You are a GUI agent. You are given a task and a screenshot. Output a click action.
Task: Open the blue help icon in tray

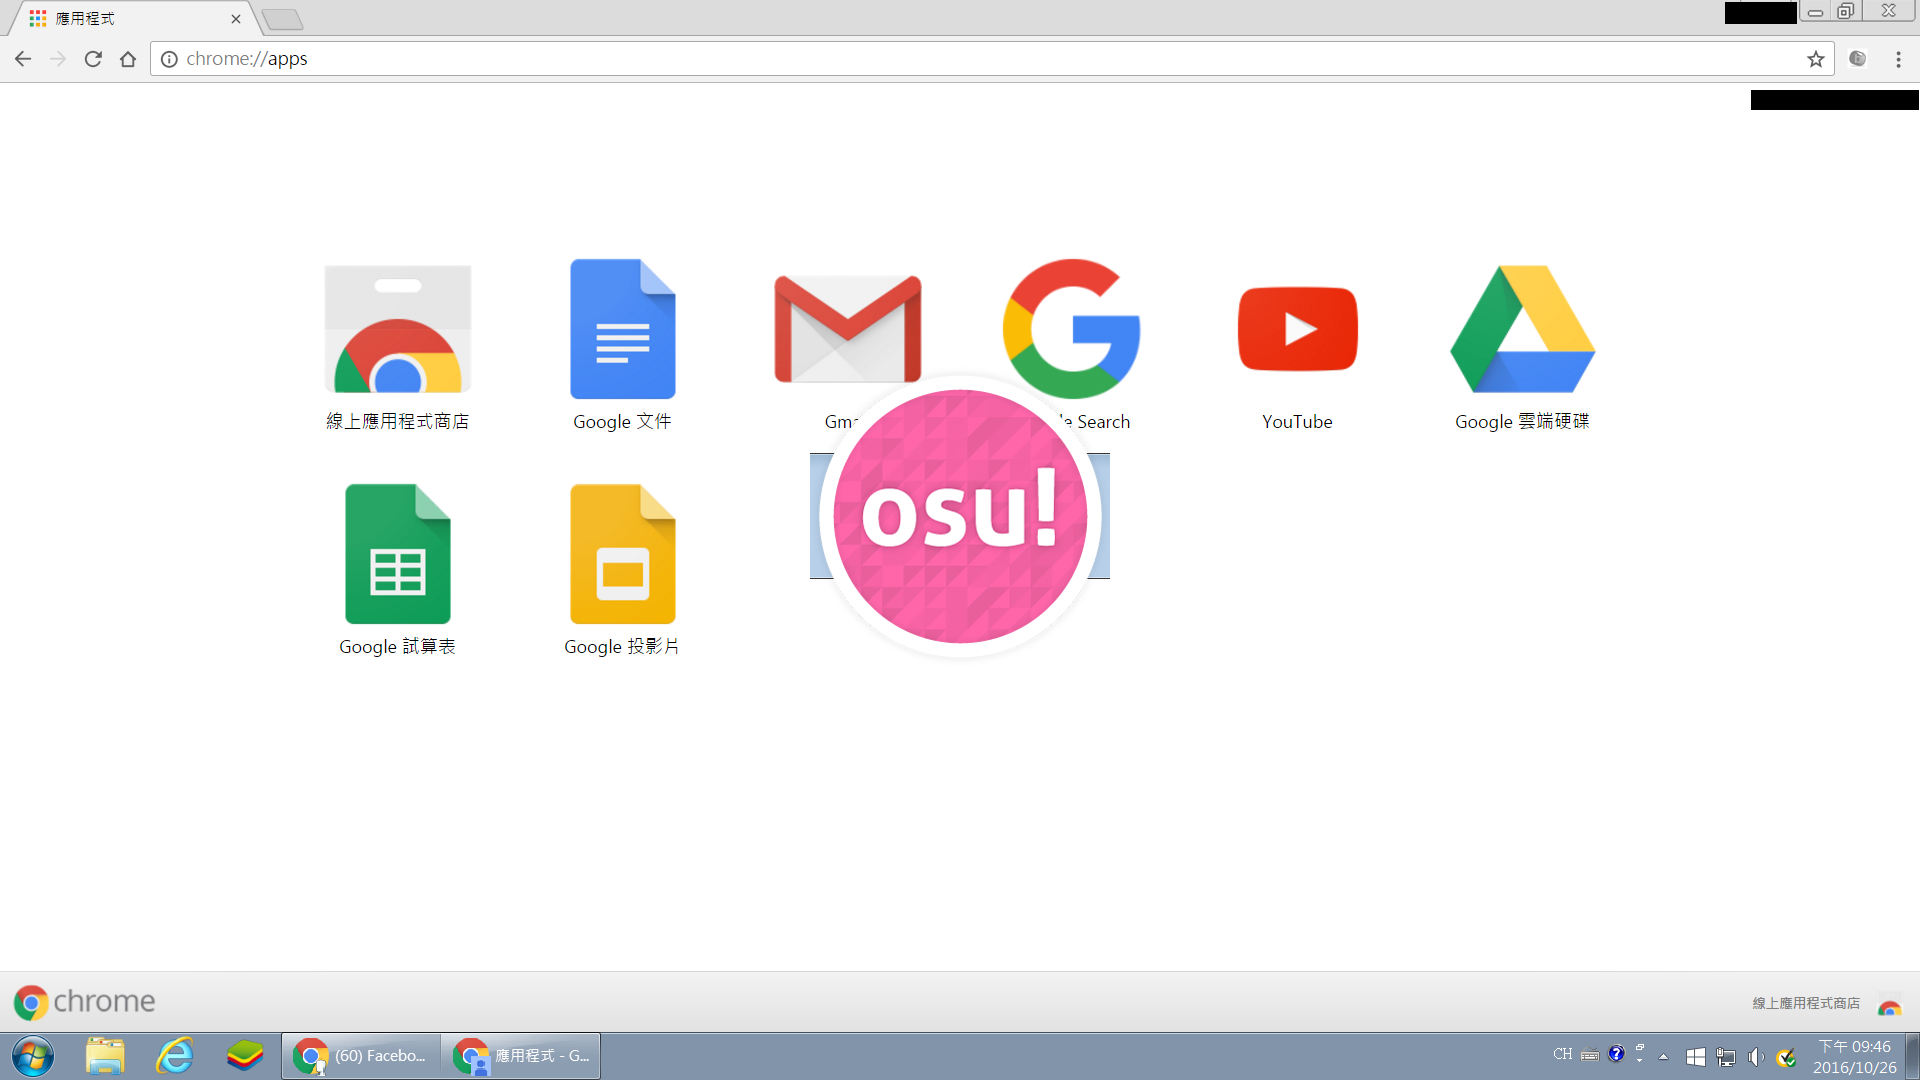[x=1616, y=1054]
